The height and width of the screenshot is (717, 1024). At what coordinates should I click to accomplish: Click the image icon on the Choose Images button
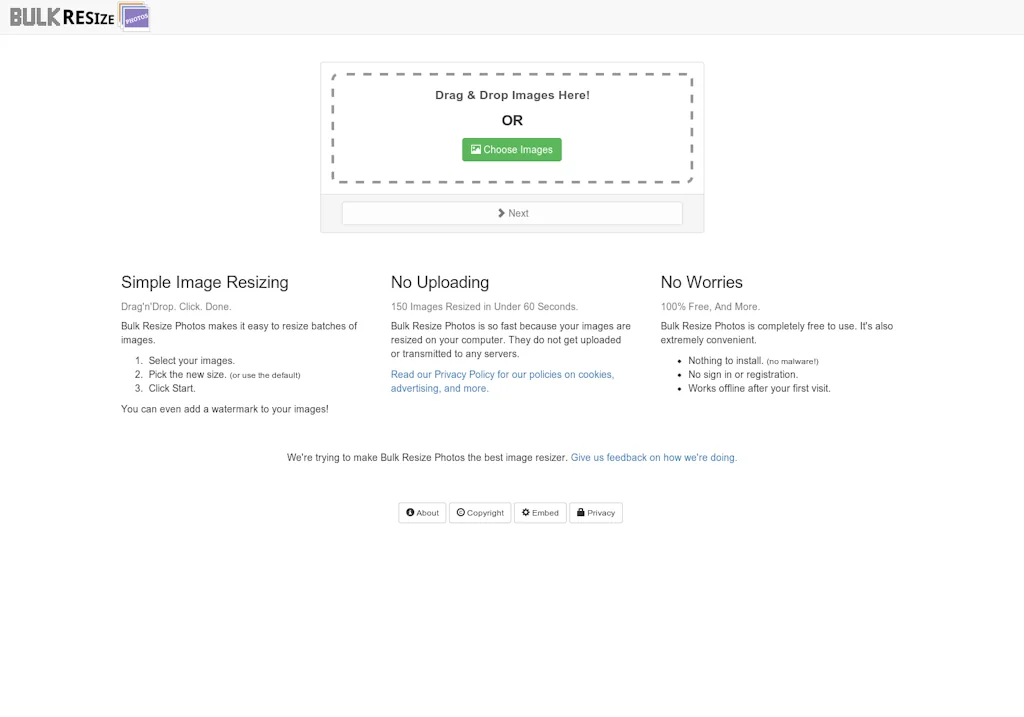pyautogui.click(x=476, y=149)
